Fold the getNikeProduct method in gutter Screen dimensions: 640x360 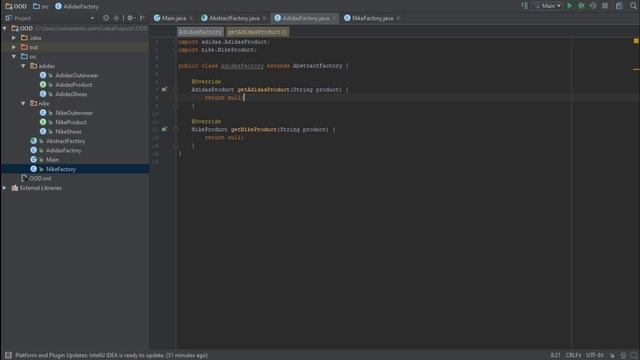coord(176,129)
